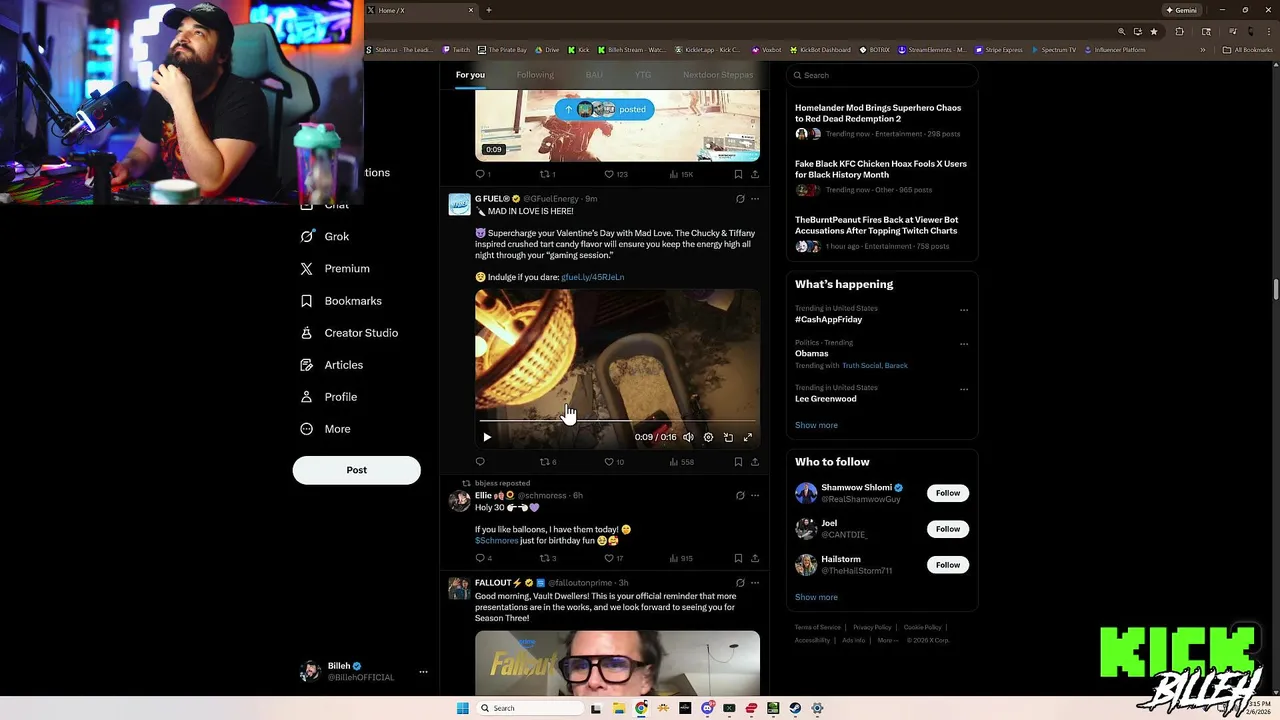View analytics of G FUEL post (558)
This screenshot has width=1280, height=720.
tap(680, 462)
